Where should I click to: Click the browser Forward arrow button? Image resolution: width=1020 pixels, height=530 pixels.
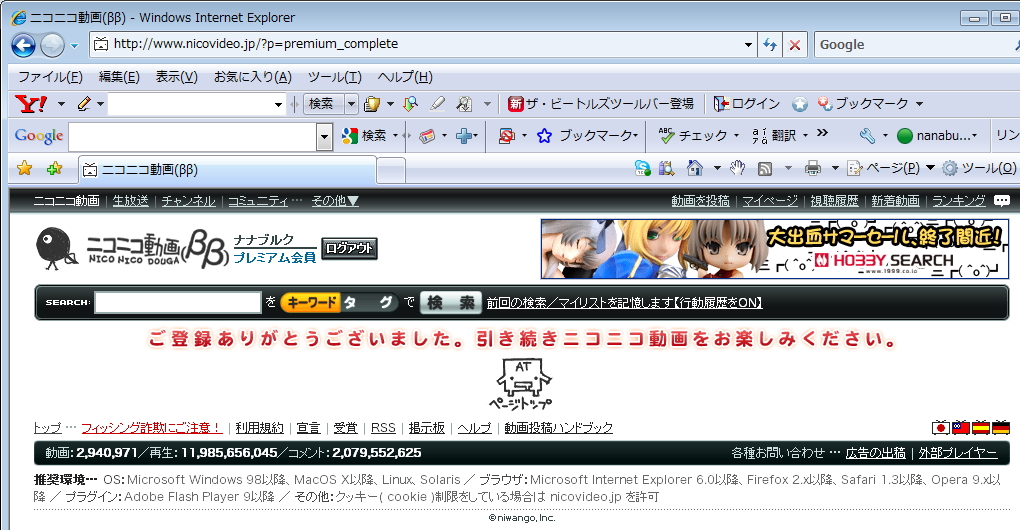click(x=52, y=45)
